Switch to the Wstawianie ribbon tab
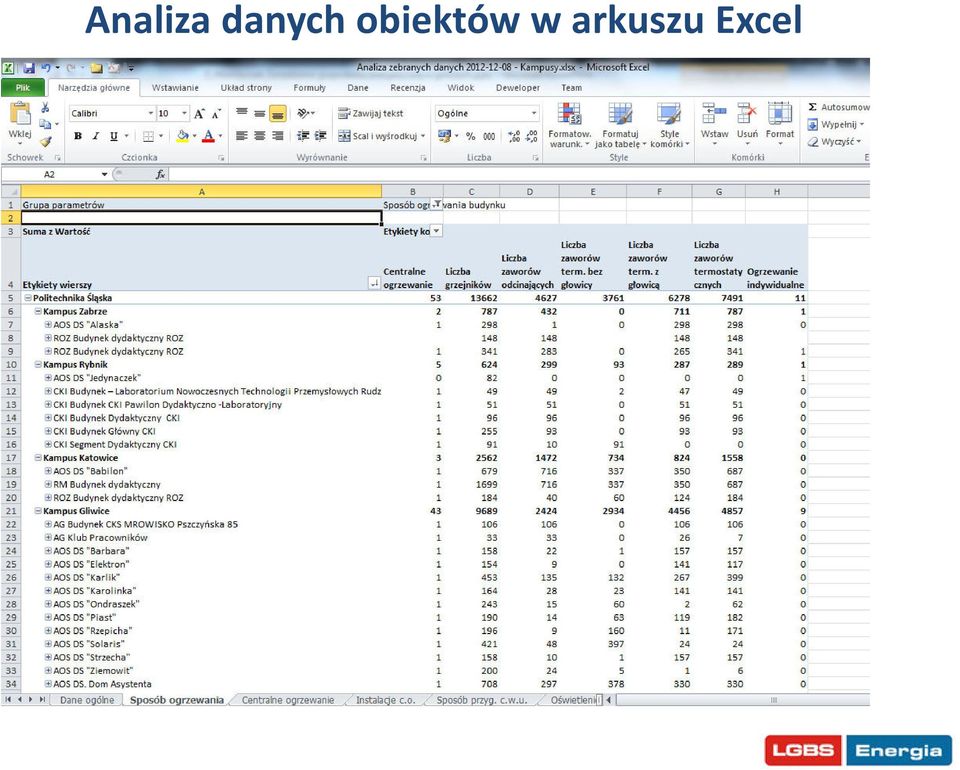This screenshot has width=960, height=770. pyautogui.click(x=175, y=88)
